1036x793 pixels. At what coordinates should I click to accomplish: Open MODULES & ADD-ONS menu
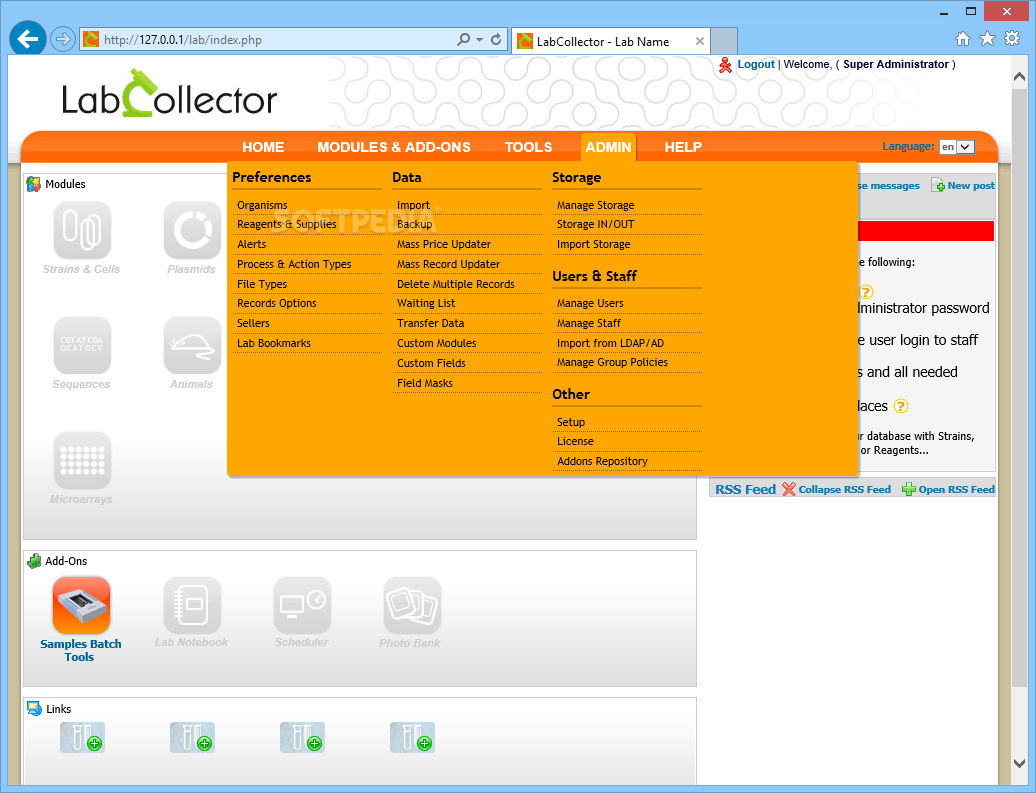tap(394, 147)
